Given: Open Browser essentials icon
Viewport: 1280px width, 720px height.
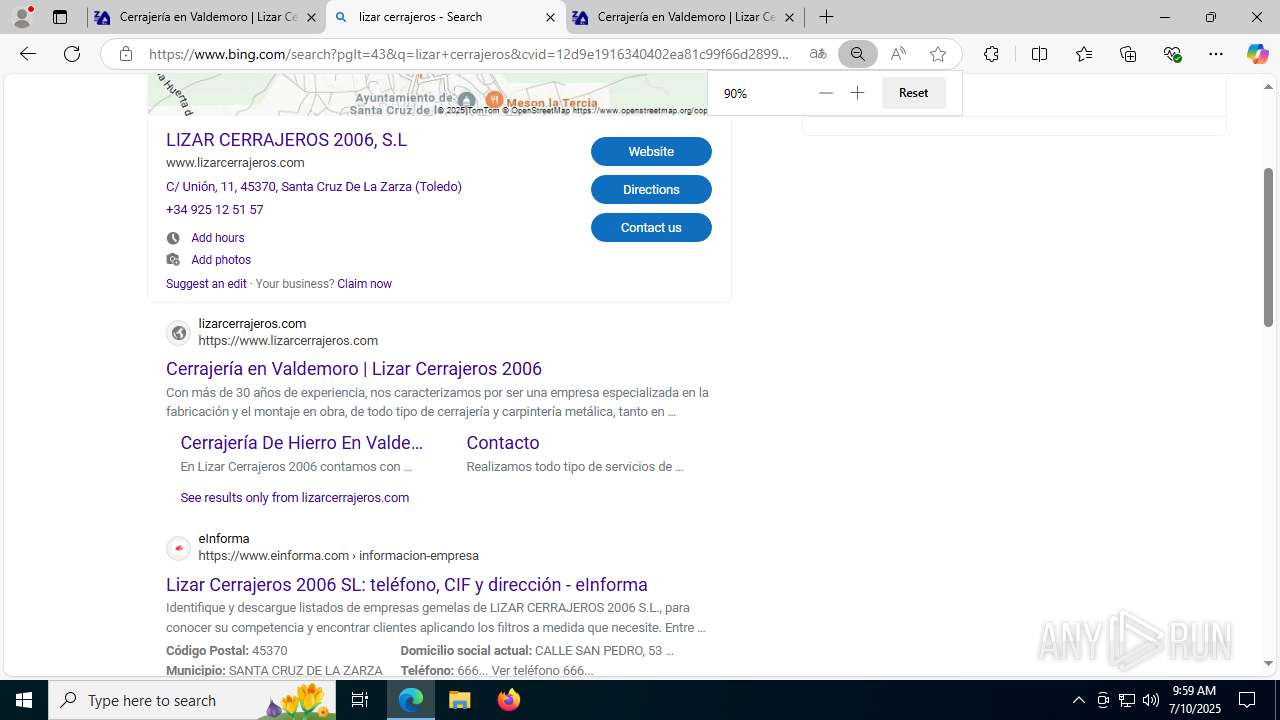Looking at the screenshot, I should click(x=1173, y=54).
